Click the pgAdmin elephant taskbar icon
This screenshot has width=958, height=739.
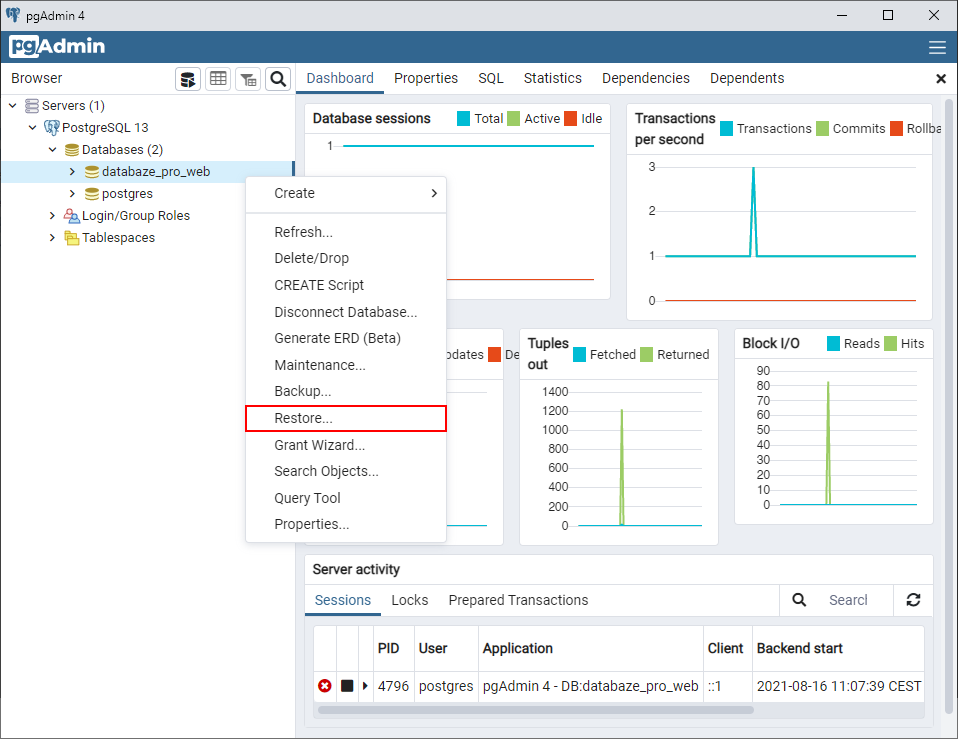pos(15,14)
